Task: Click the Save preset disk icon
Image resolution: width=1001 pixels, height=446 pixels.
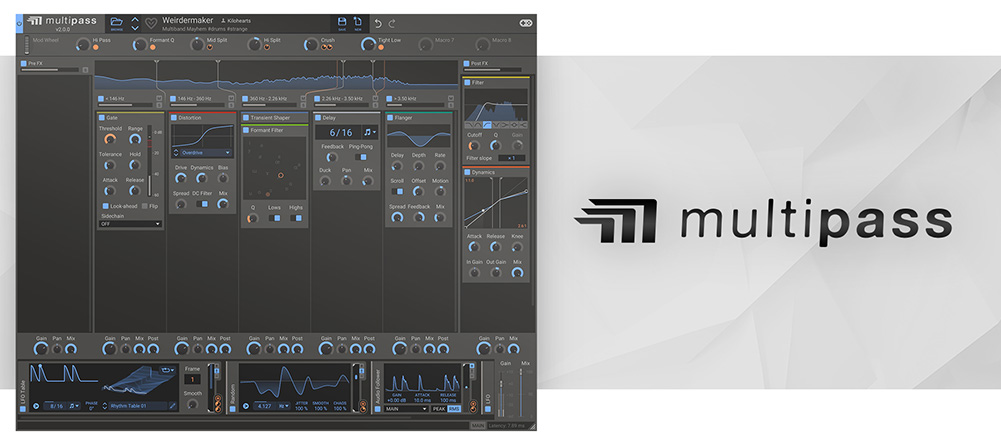Action: pos(342,21)
